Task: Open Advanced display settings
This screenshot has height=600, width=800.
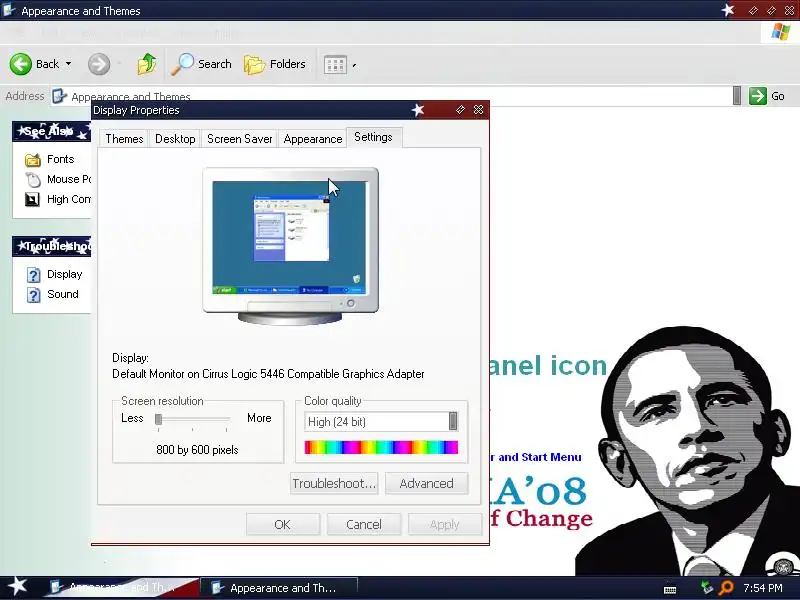Action: click(427, 483)
